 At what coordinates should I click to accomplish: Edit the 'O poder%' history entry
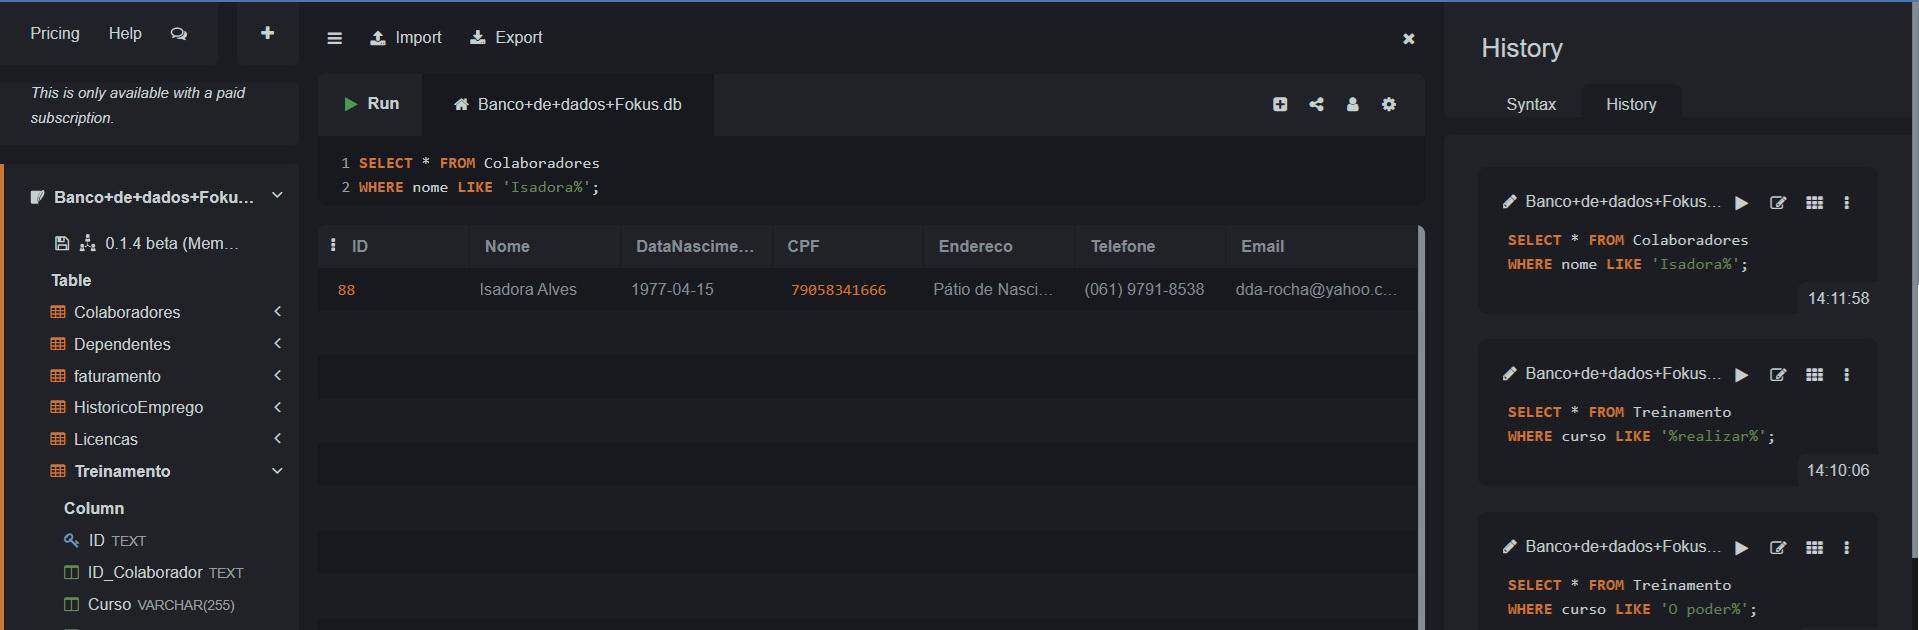click(1778, 548)
